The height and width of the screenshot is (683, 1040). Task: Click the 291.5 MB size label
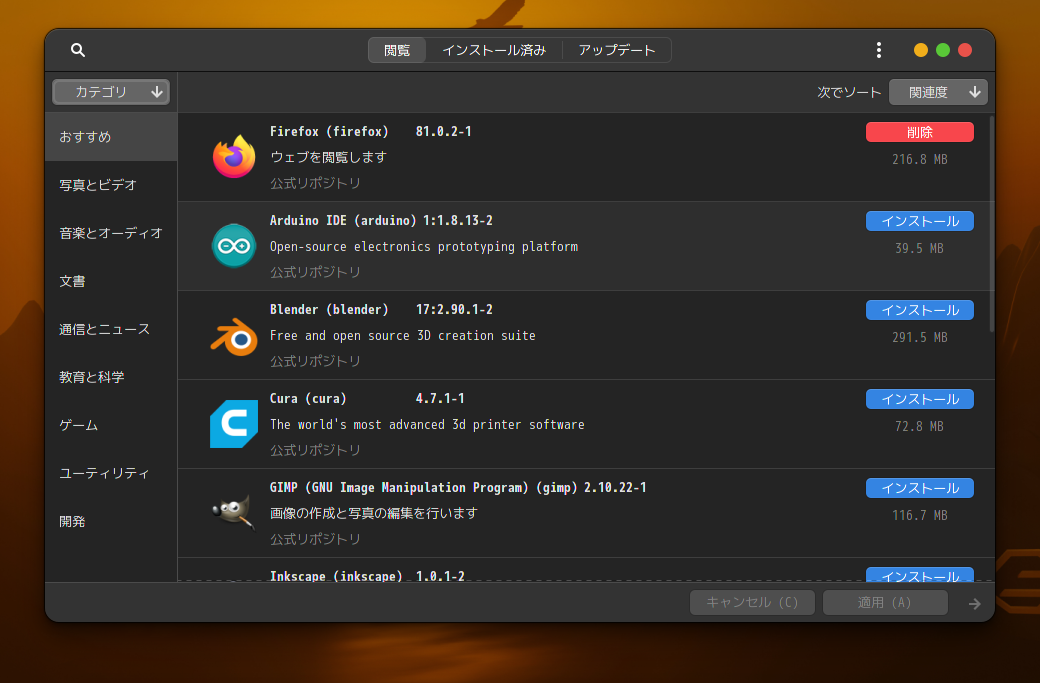pyautogui.click(x=919, y=337)
